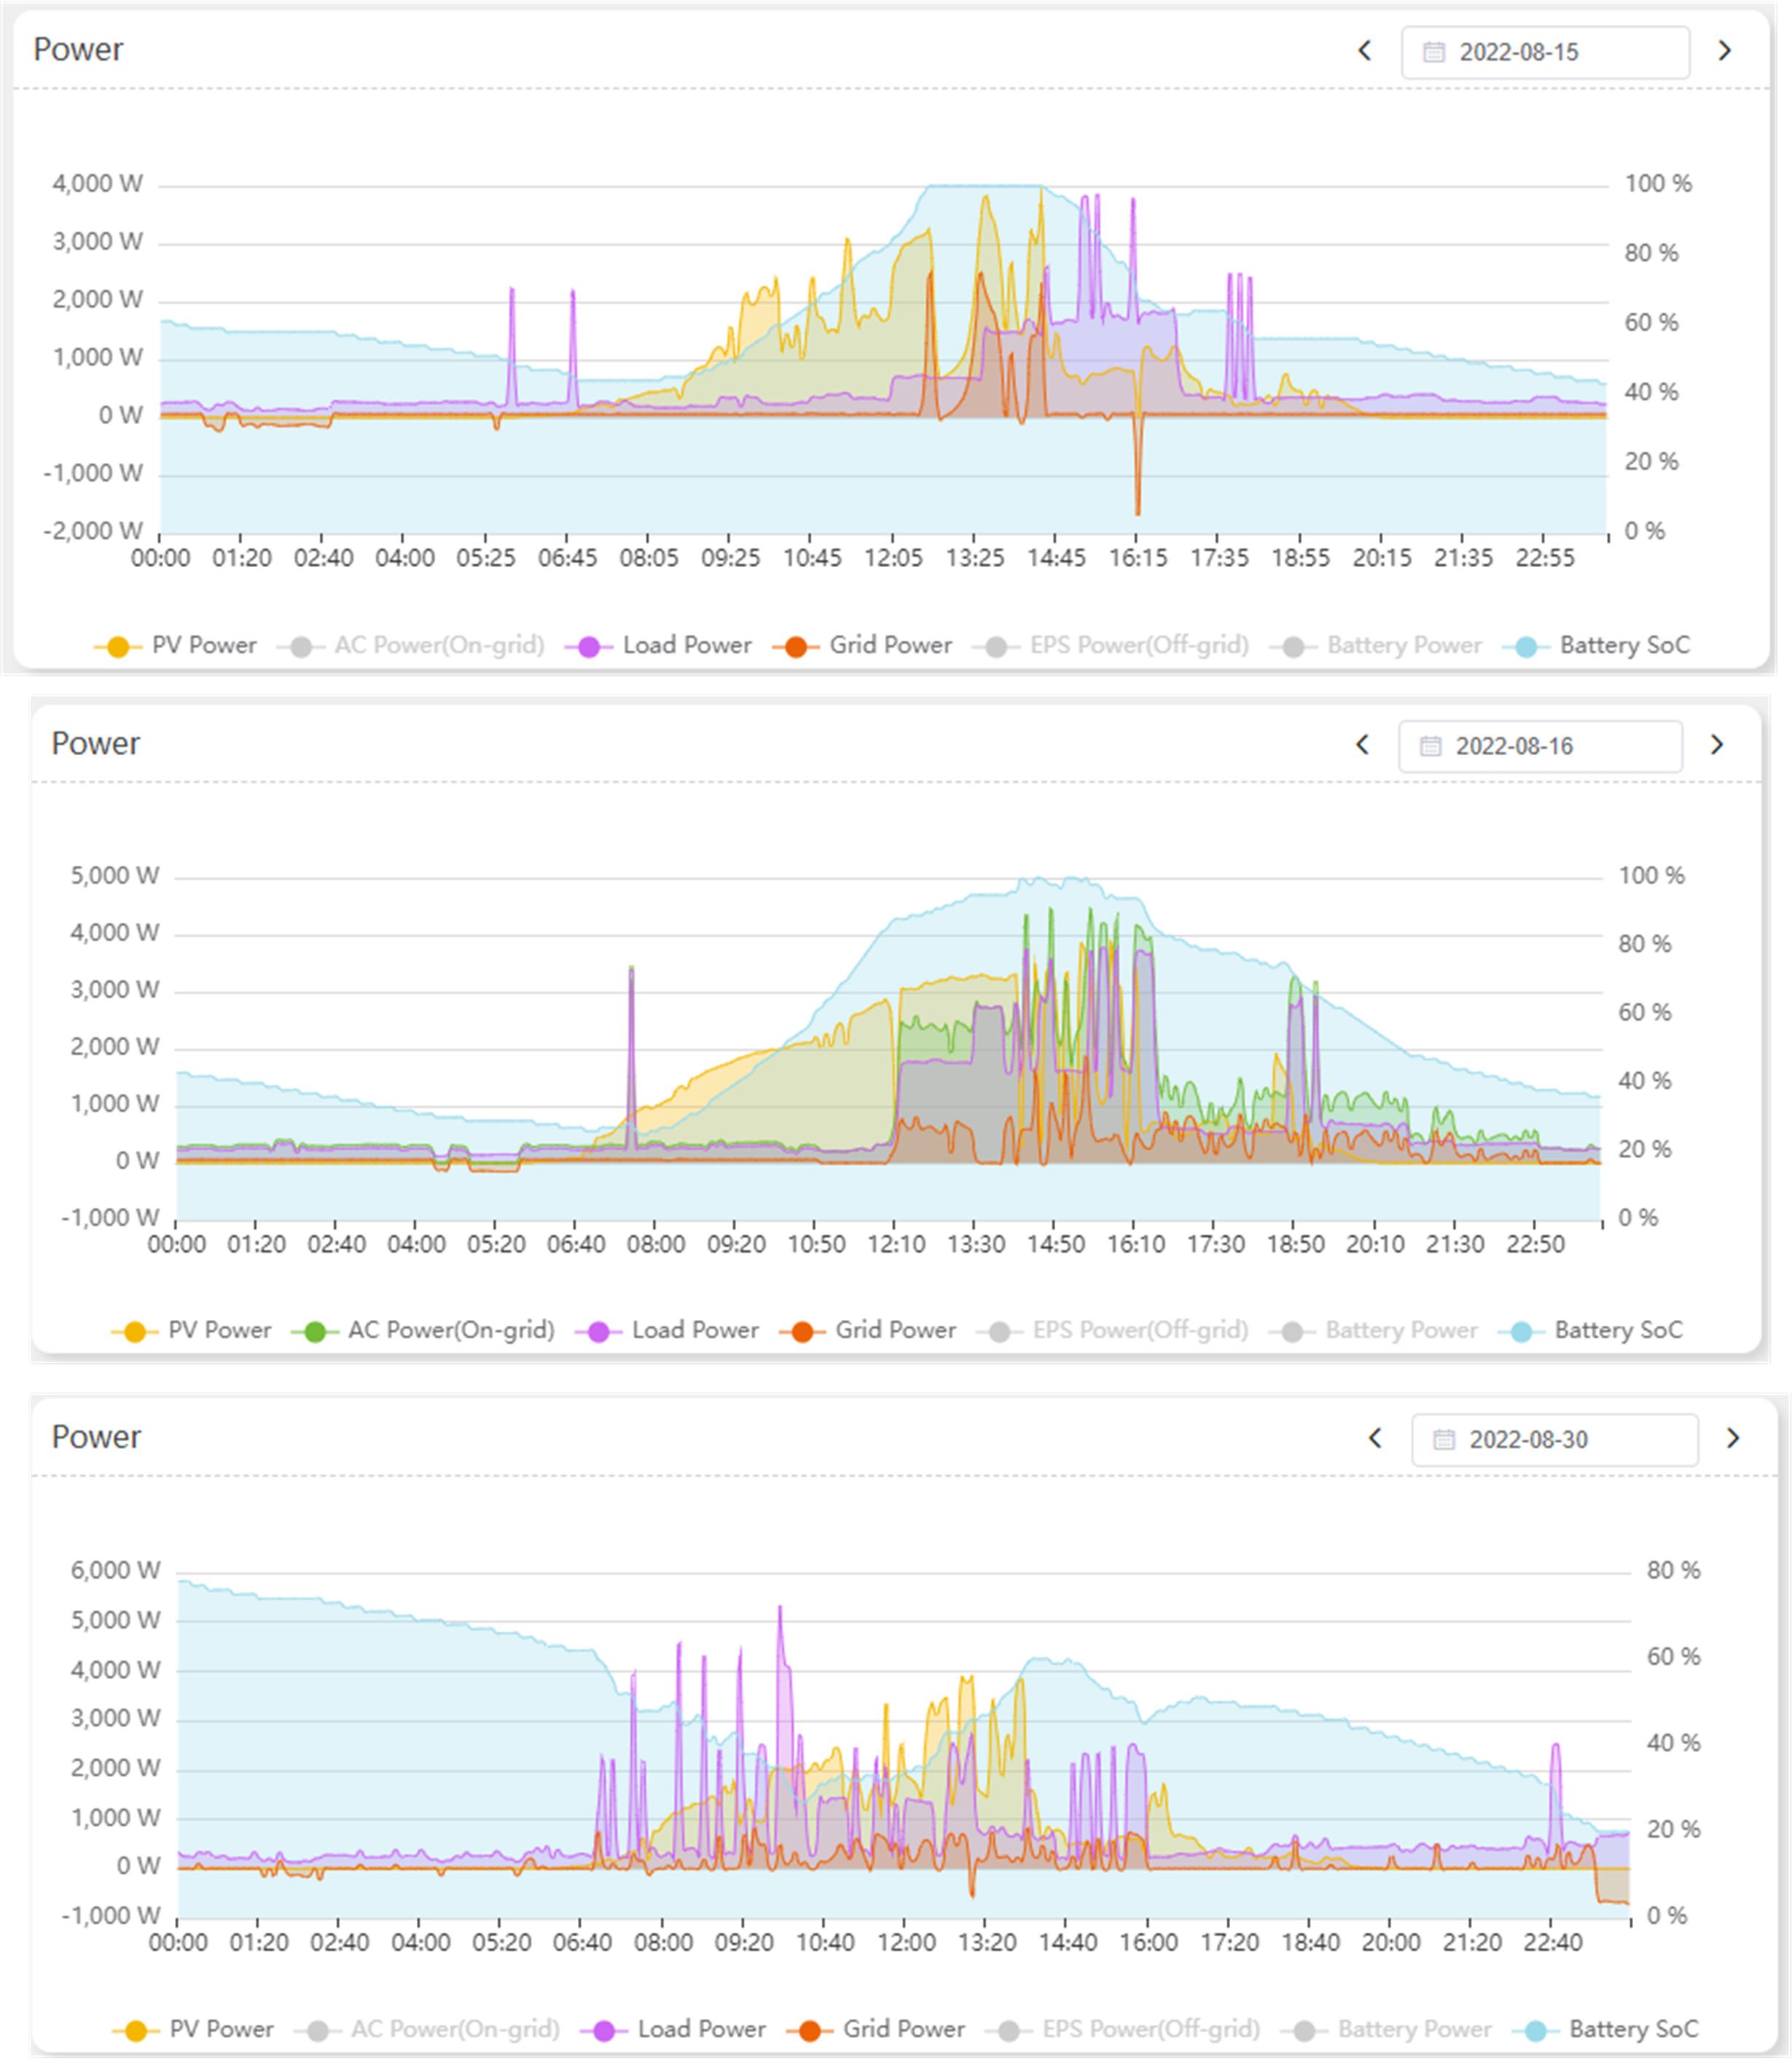Image resolution: width=1792 pixels, height=2059 pixels.
Task: Click calendar icon in 2022-08-15 date field
Action: point(1433,52)
